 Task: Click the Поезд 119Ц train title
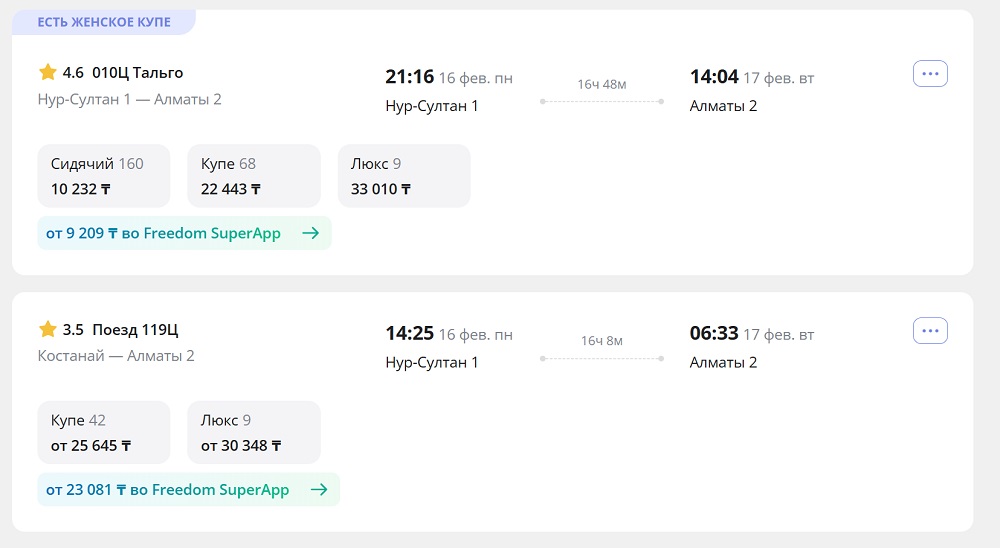(x=135, y=329)
